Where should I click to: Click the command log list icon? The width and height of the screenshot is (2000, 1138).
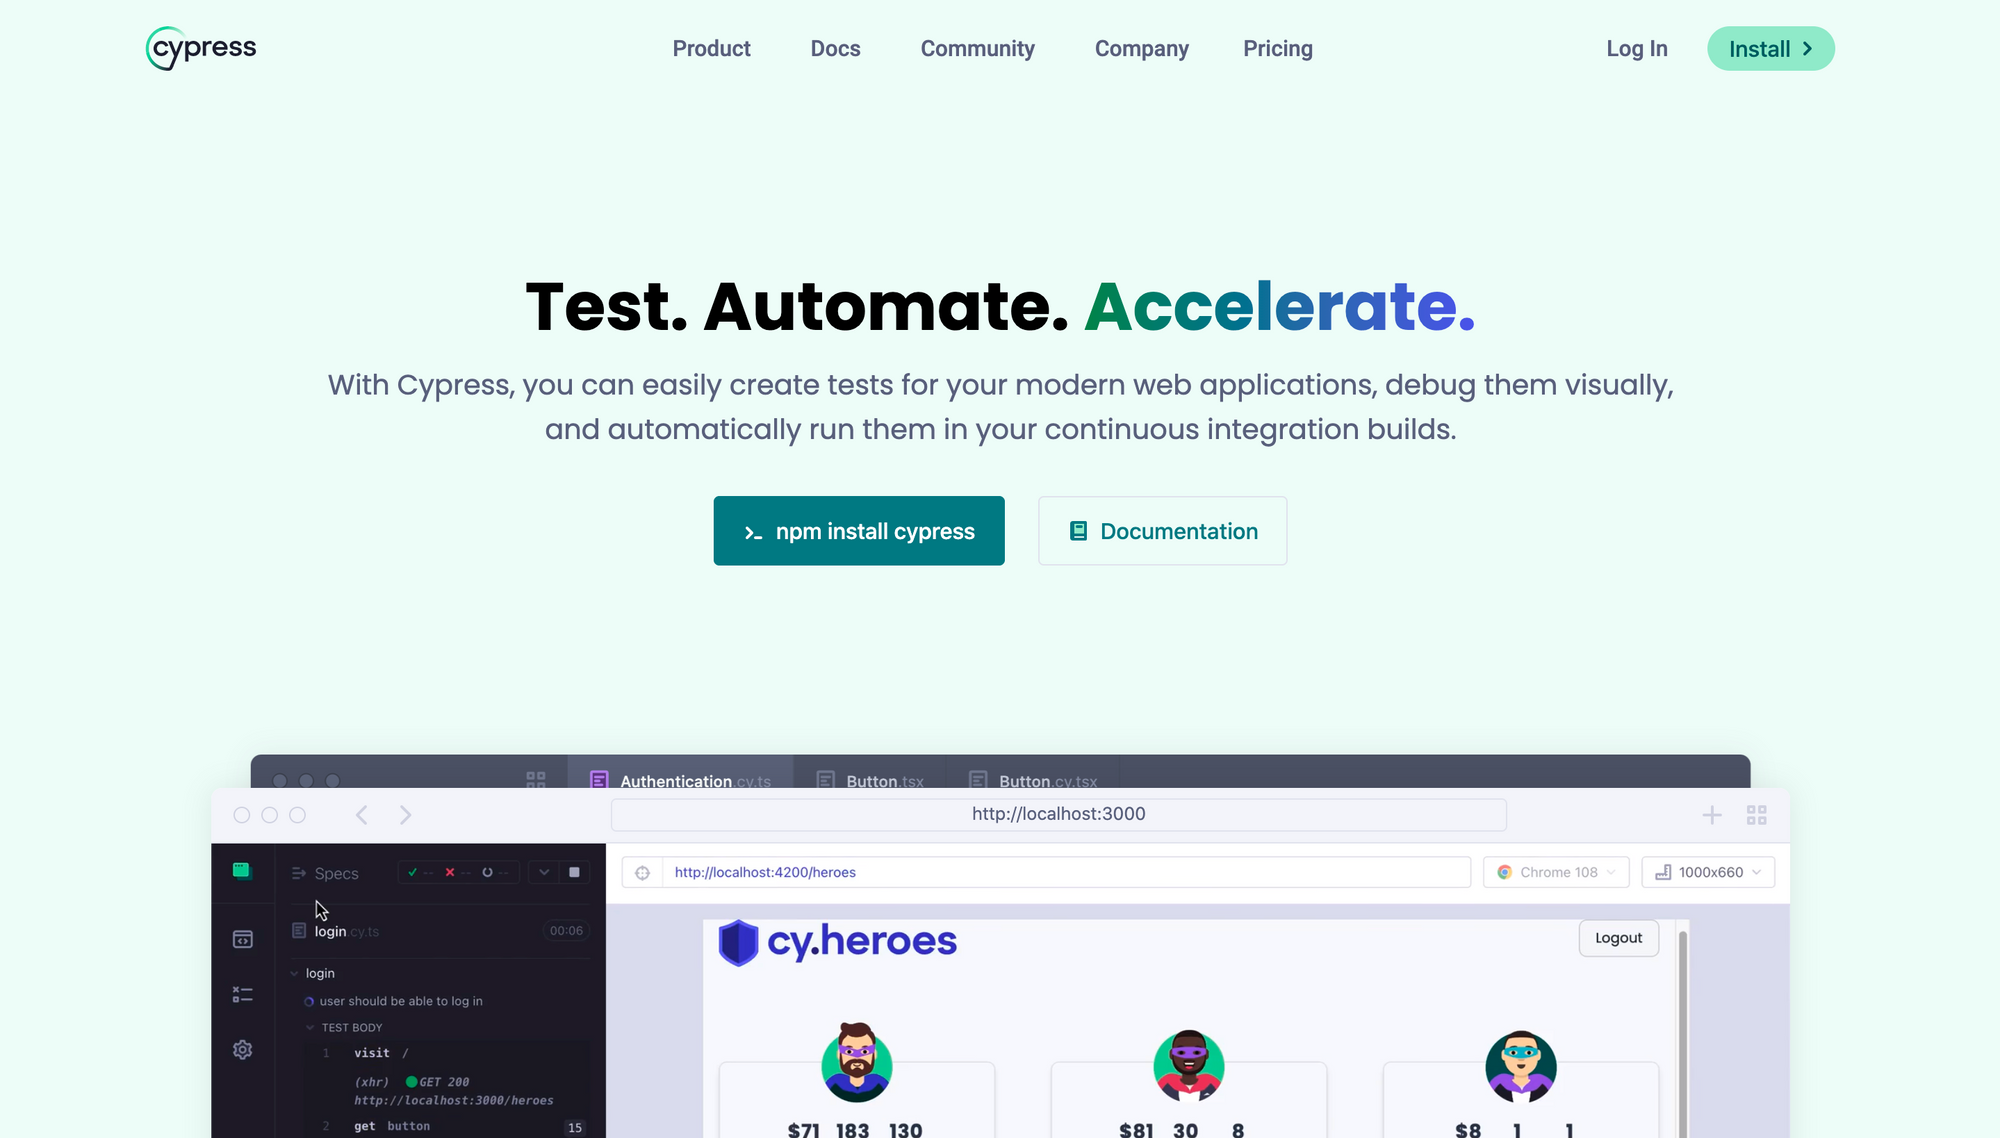click(242, 994)
